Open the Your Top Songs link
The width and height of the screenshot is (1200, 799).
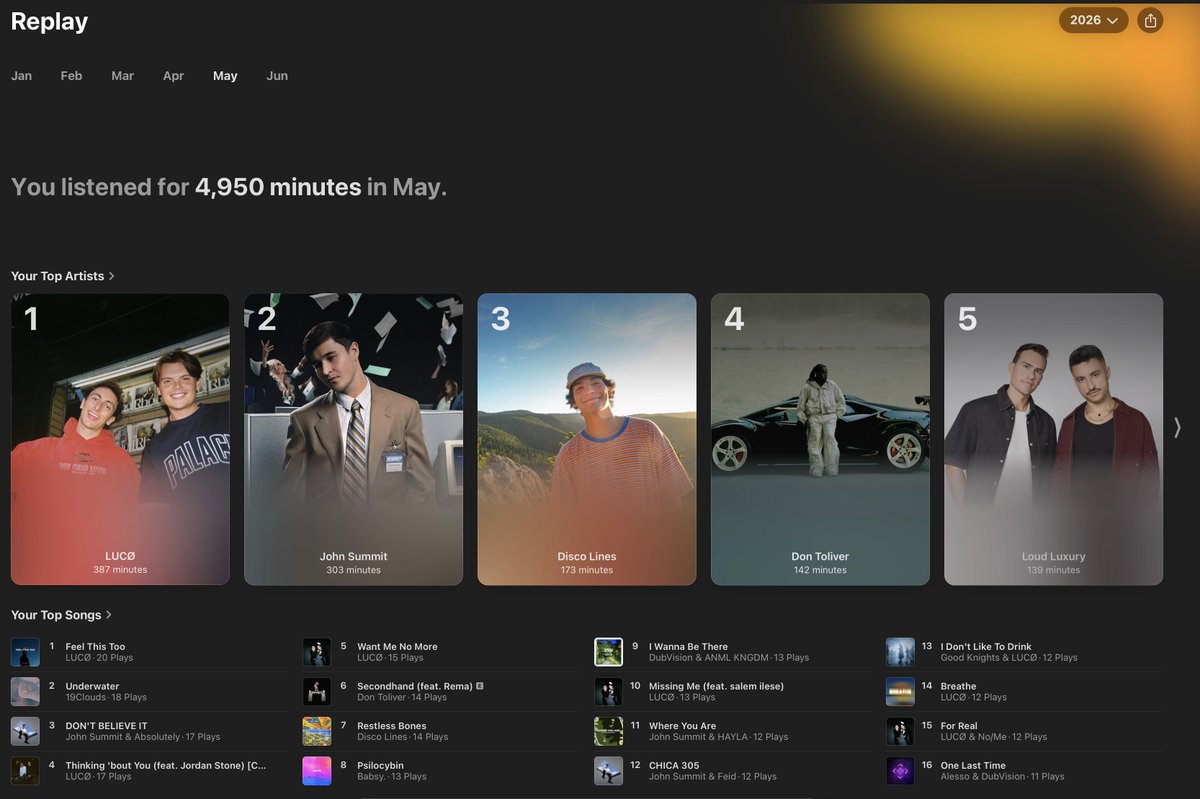[61, 615]
